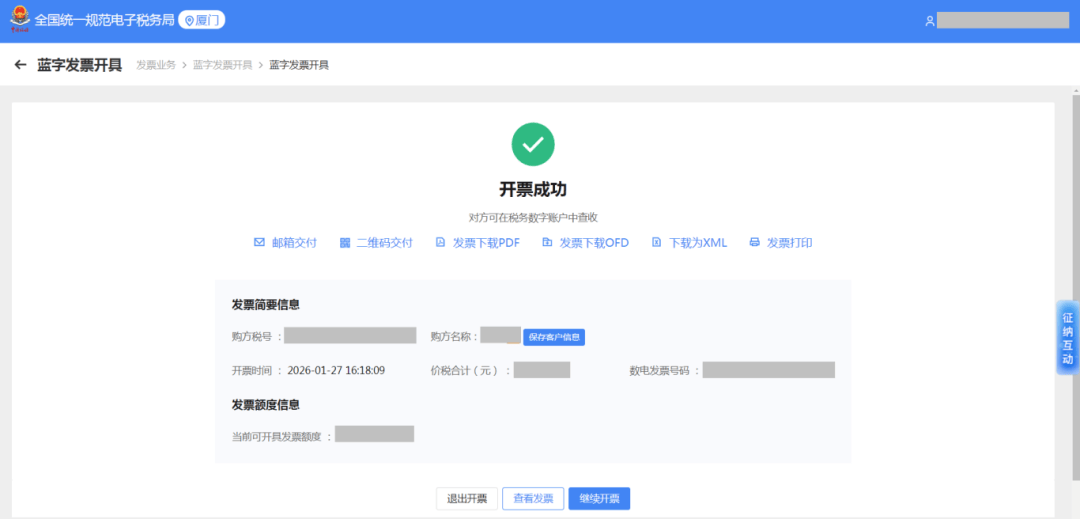This screenshot has width=1080, height=519.
Task: Go to 发票业务 in the breadcrumb
Action: click(156, 65)
